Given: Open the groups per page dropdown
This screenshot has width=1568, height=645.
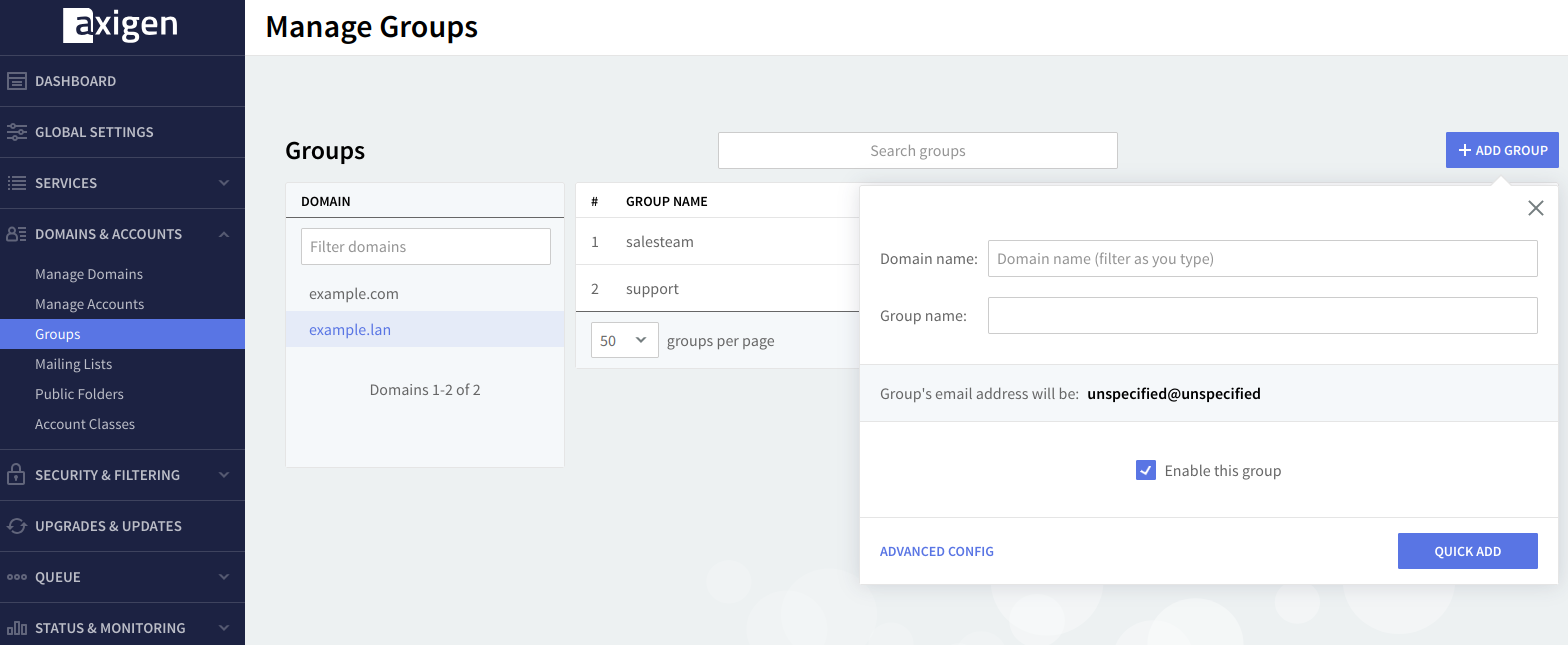Looking at the screenshot, I should coord(624,341).
